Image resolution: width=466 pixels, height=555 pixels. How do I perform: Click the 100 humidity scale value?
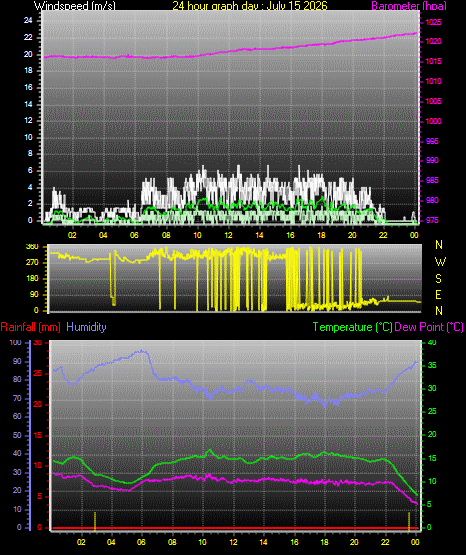tap(16, 343)
